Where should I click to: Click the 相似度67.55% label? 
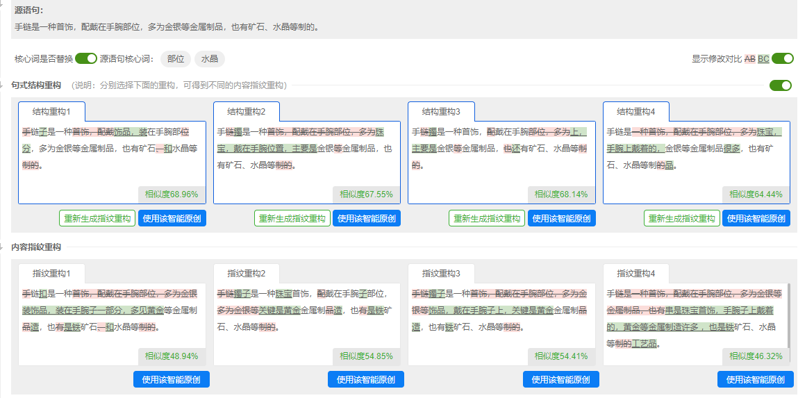click(366, 194)
